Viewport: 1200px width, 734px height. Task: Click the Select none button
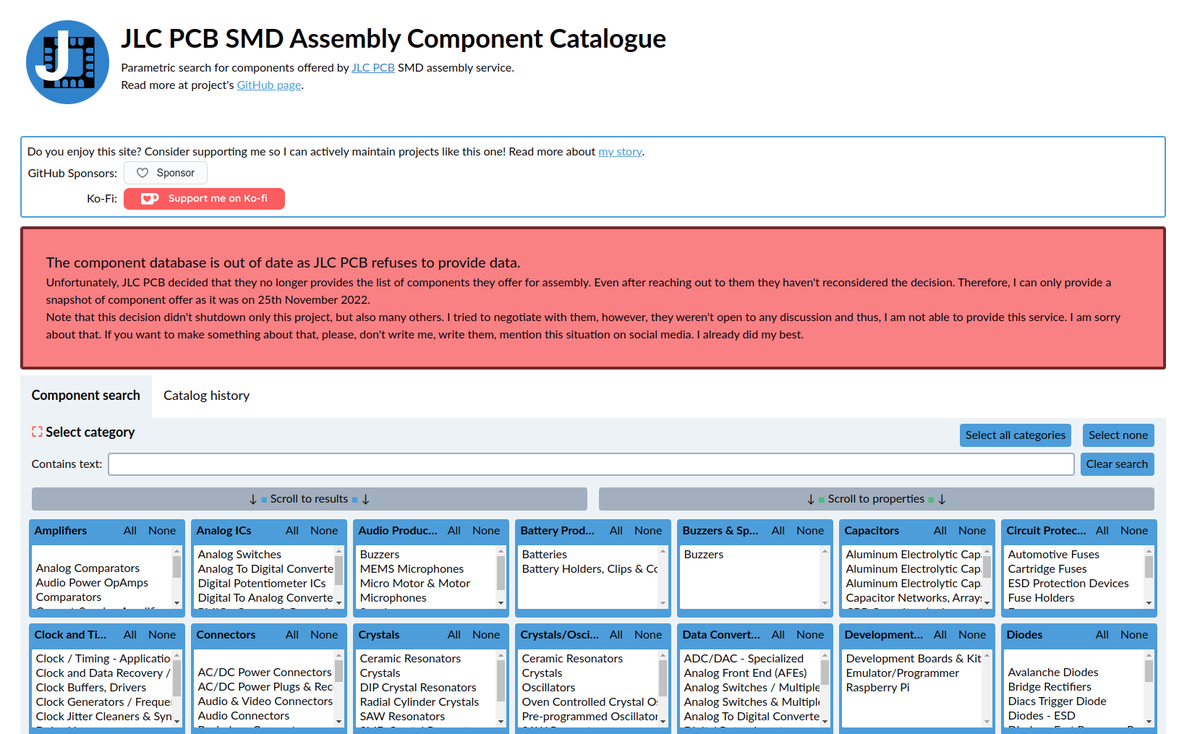point(1118,435)
